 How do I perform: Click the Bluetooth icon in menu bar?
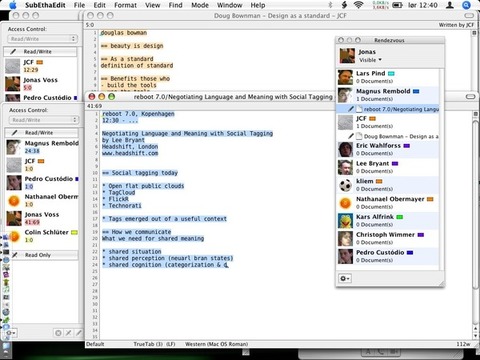[330, 5]
